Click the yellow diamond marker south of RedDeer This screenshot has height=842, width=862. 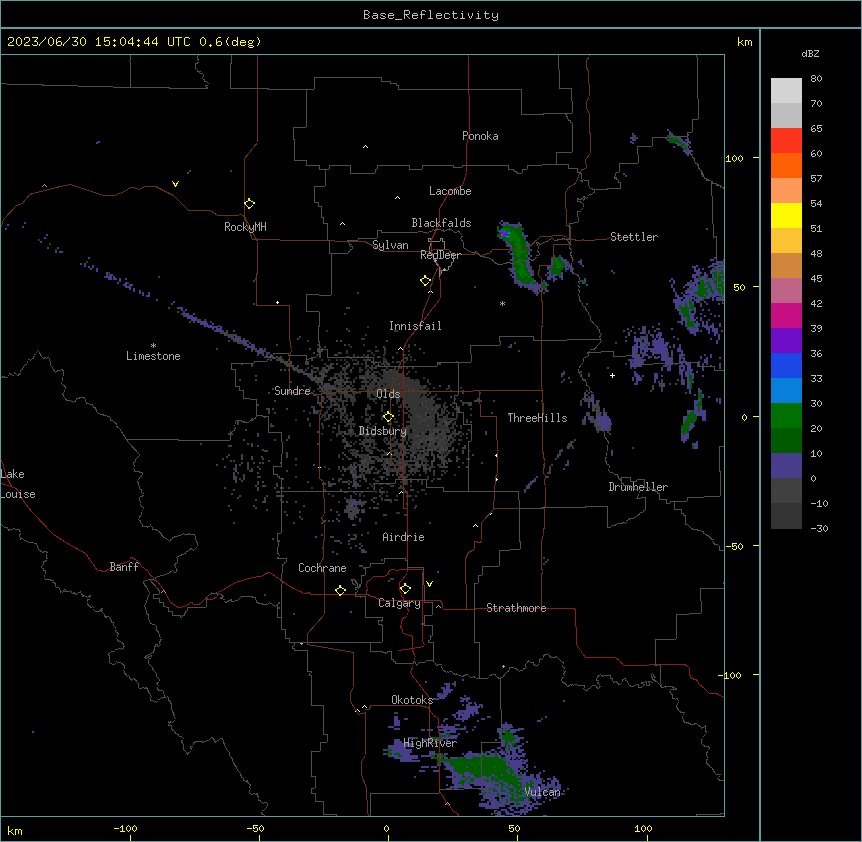[425, 280]
